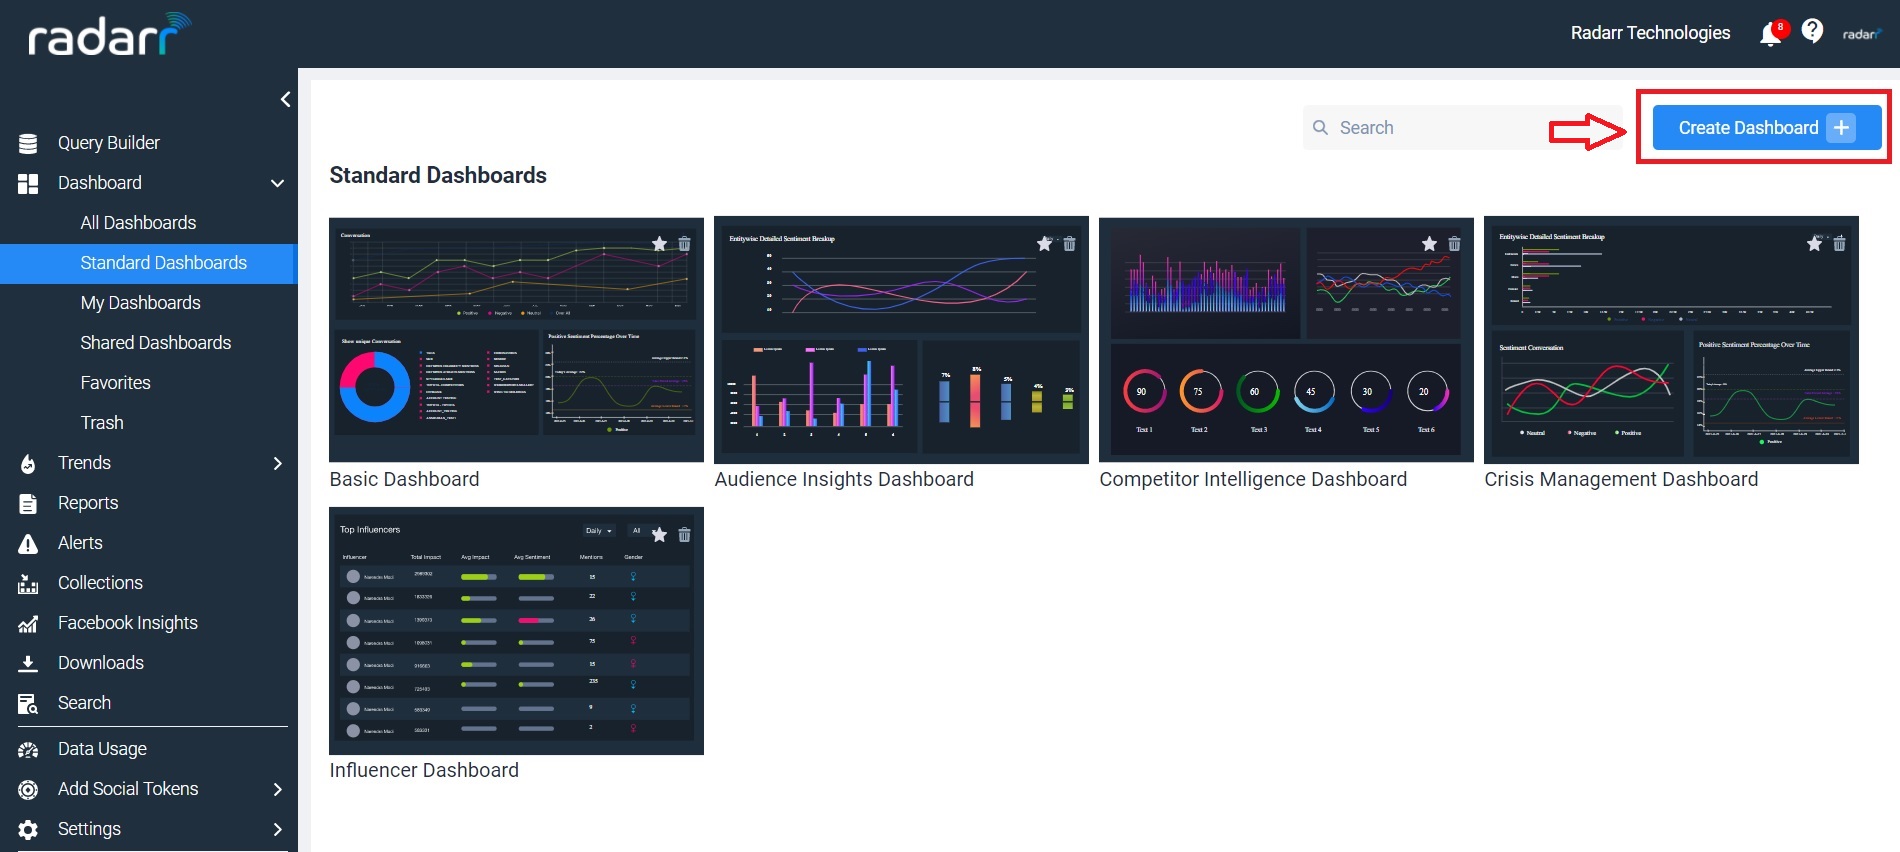Click the magnifier icon in search box

[x=1320, y=128]
